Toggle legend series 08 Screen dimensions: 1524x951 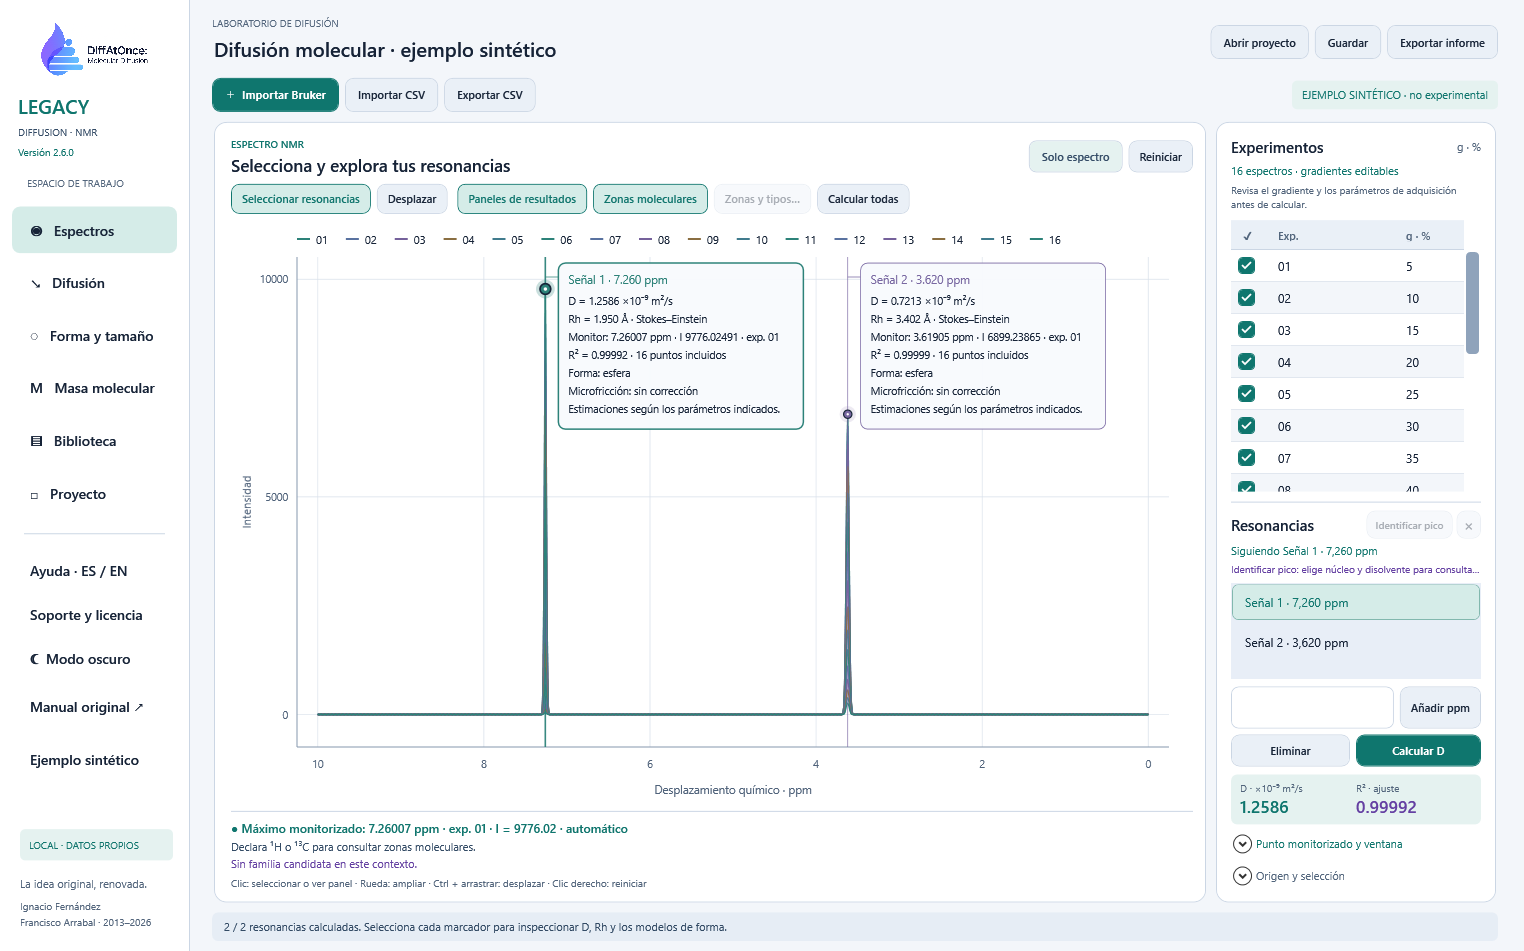point(655,240)
